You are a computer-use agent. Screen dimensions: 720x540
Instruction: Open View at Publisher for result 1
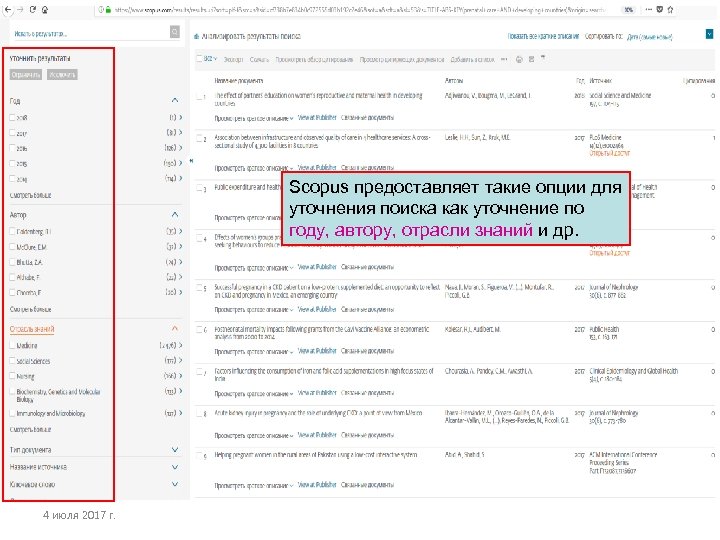click(317, 118)
